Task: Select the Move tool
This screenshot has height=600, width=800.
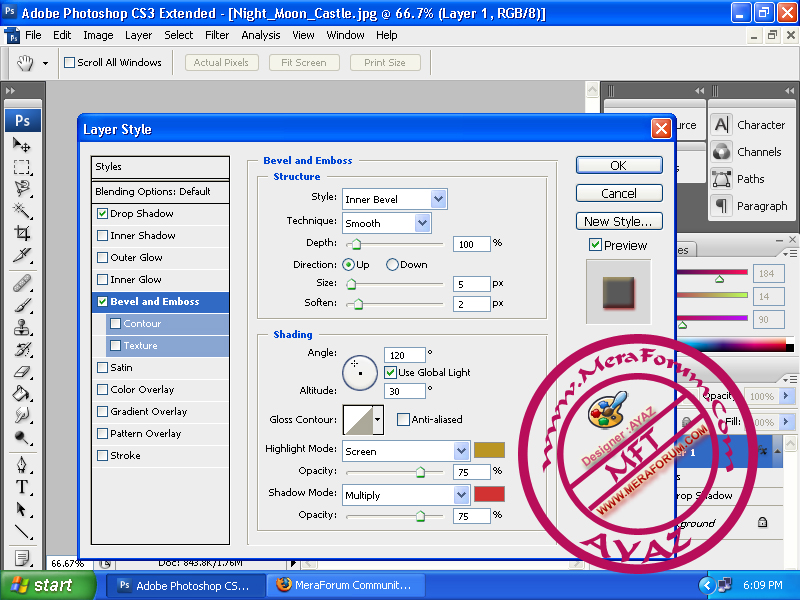Action: click(21, 145)
